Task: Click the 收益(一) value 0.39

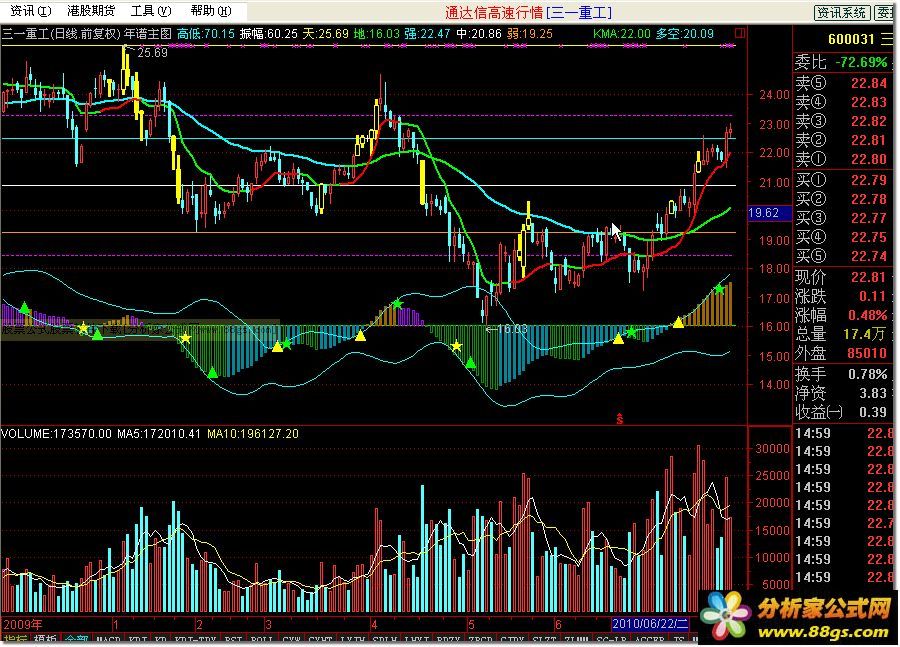Action: 872,412
